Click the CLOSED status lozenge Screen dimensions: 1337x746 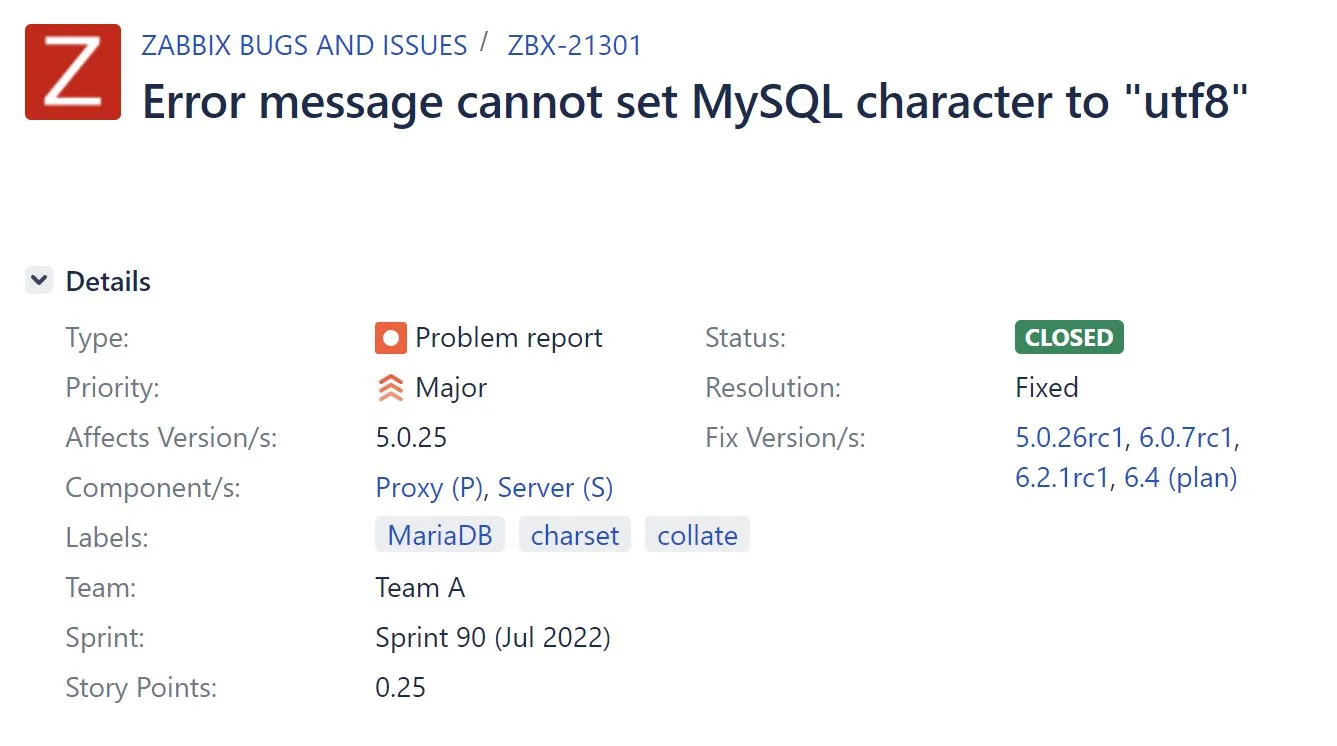click(x=1067, y=337)
